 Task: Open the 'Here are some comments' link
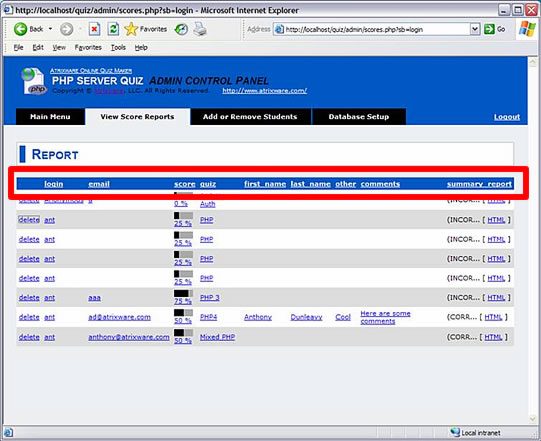385,317
